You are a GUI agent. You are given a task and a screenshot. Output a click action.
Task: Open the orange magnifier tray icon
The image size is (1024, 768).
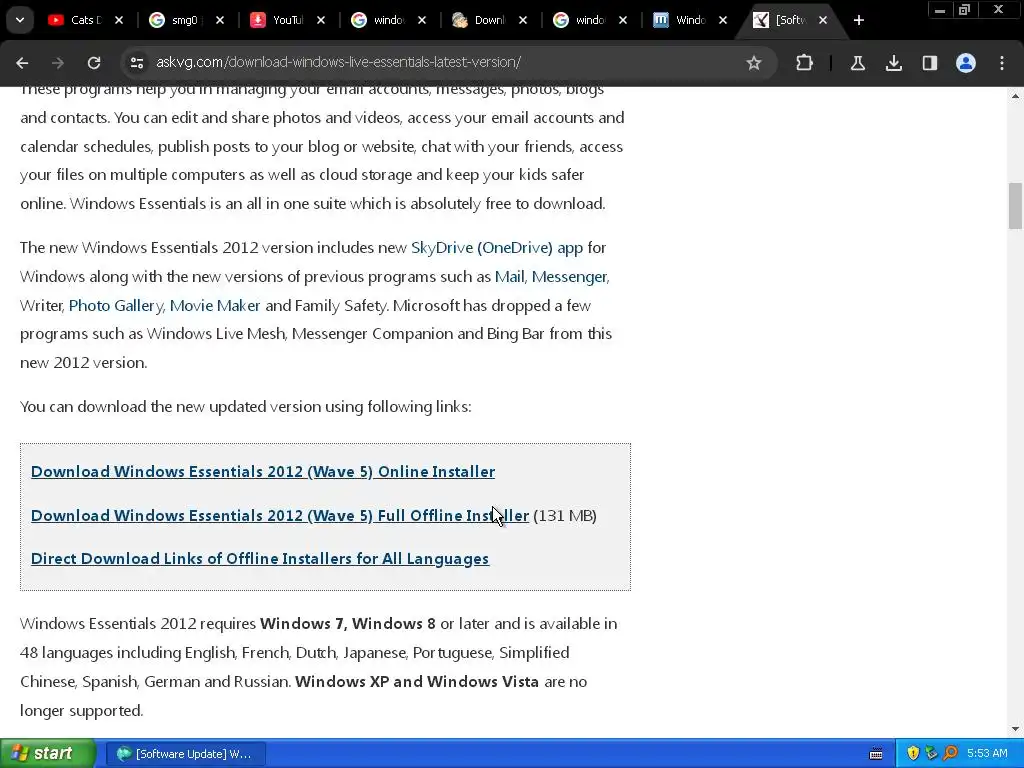click(950, 754)
